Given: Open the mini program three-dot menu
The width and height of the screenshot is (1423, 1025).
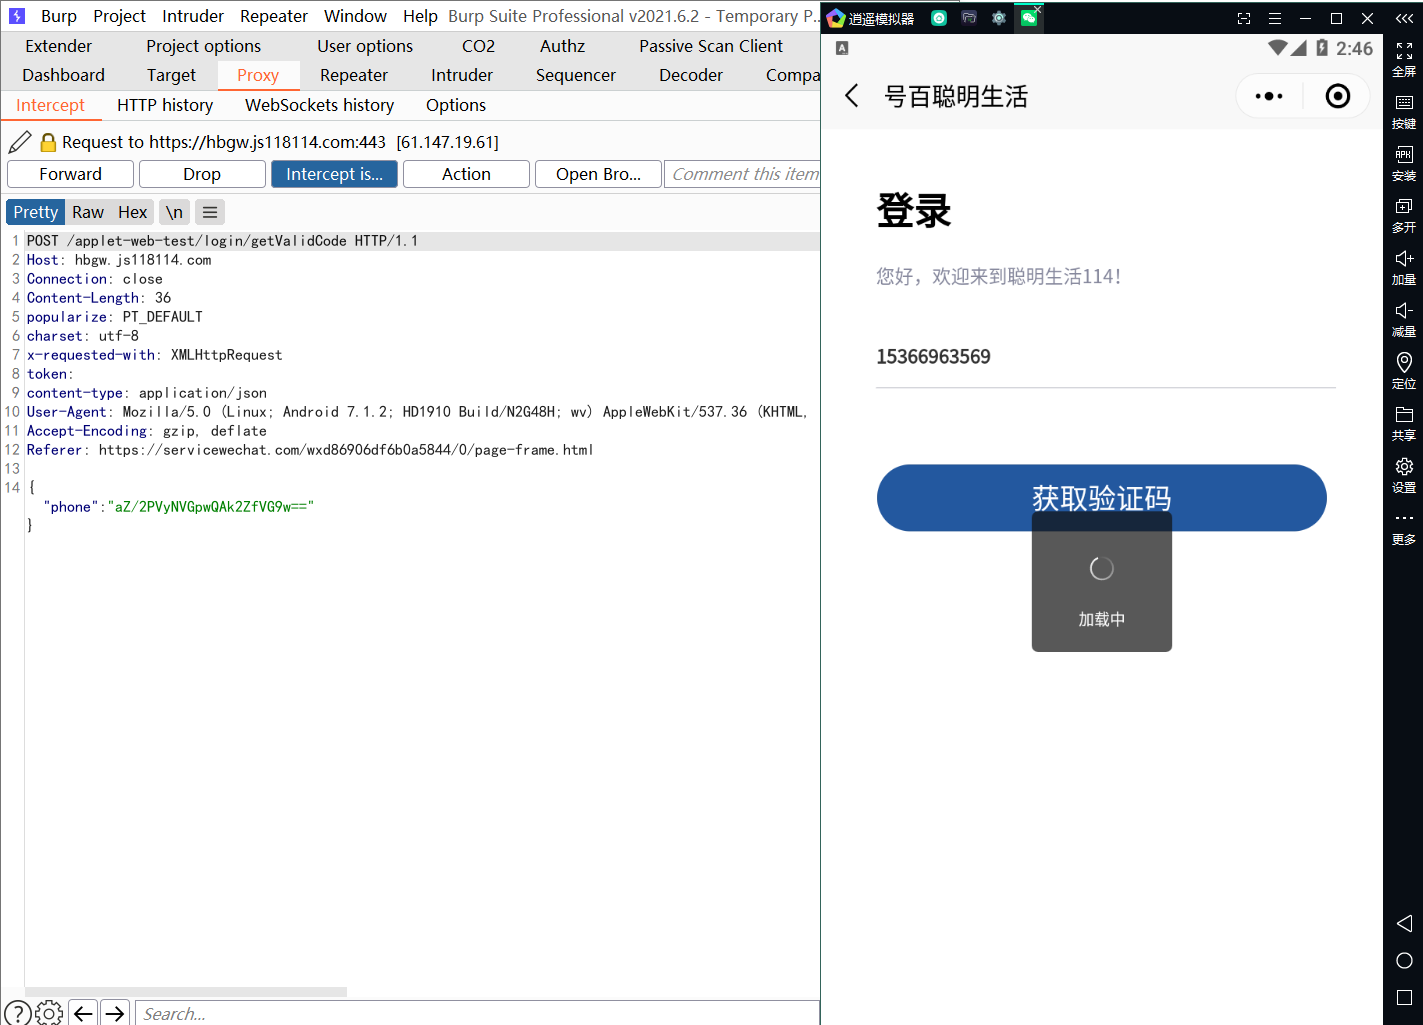Looking at the screenshot, I should tap(1268, 96).
